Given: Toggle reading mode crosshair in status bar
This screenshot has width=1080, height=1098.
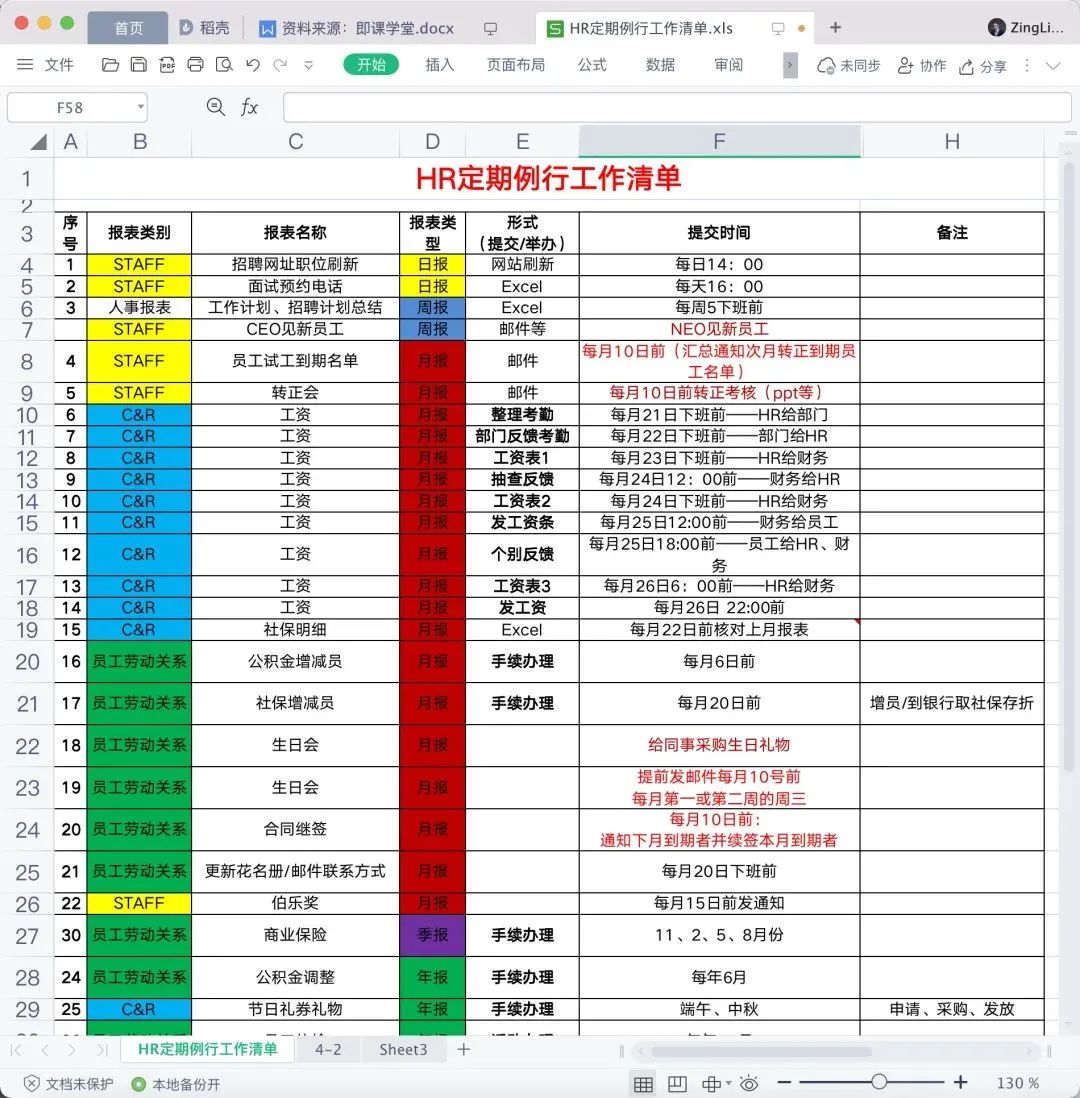Looking at the screenshot, I should (x=712, y=1084).
